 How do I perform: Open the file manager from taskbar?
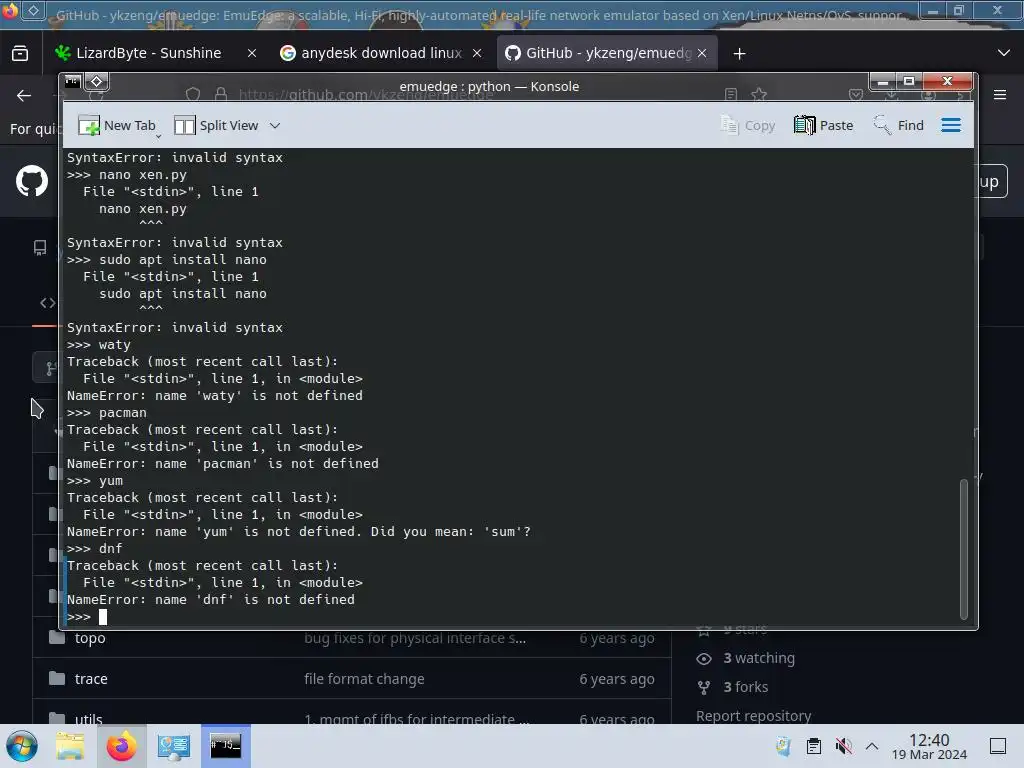click(70, 746)
